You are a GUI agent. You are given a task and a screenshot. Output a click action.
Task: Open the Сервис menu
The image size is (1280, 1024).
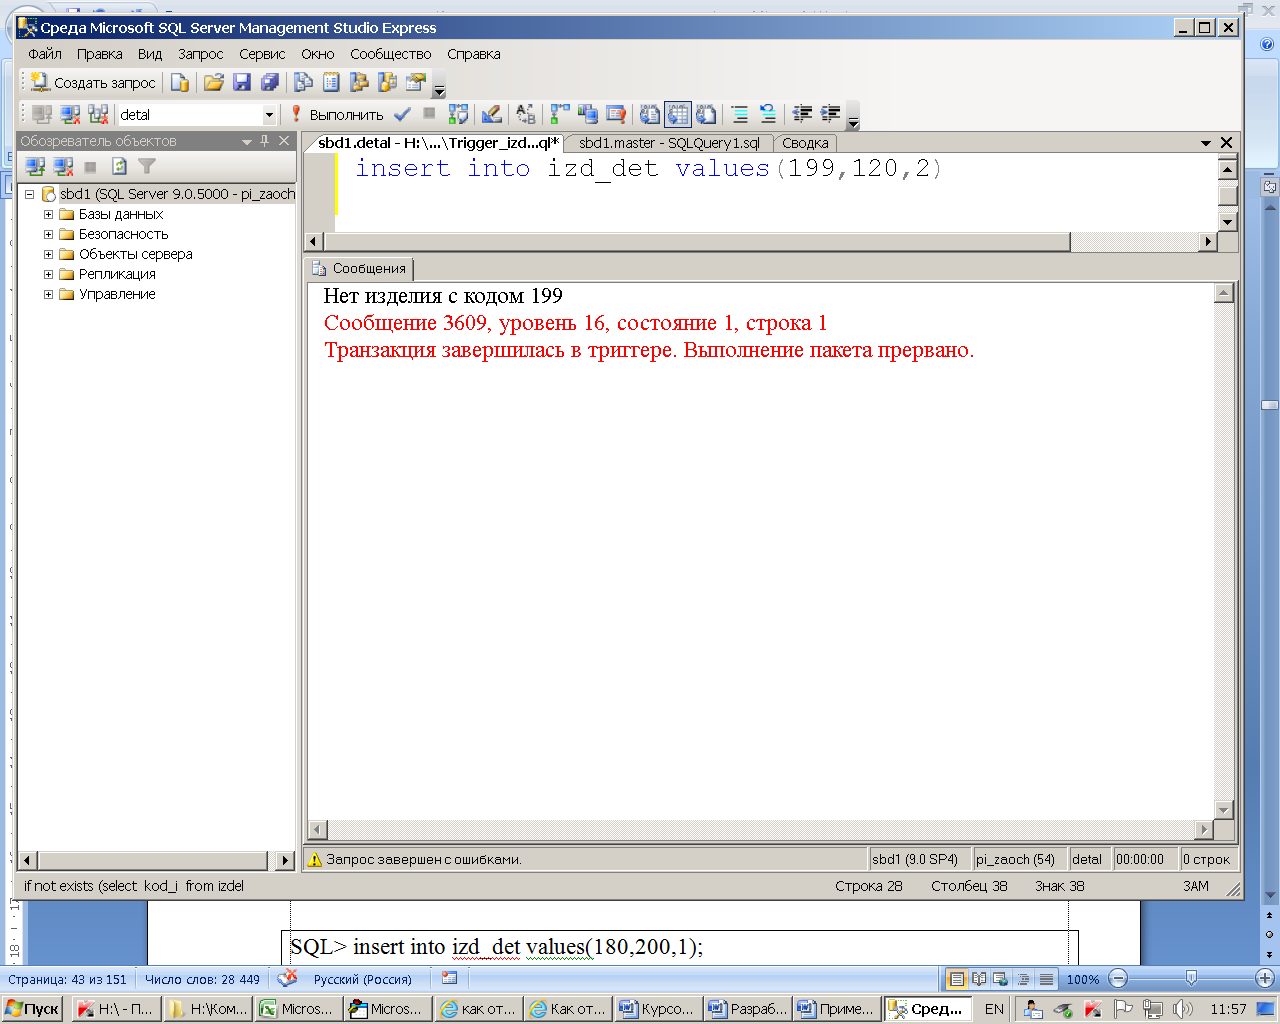coord(262,54)
